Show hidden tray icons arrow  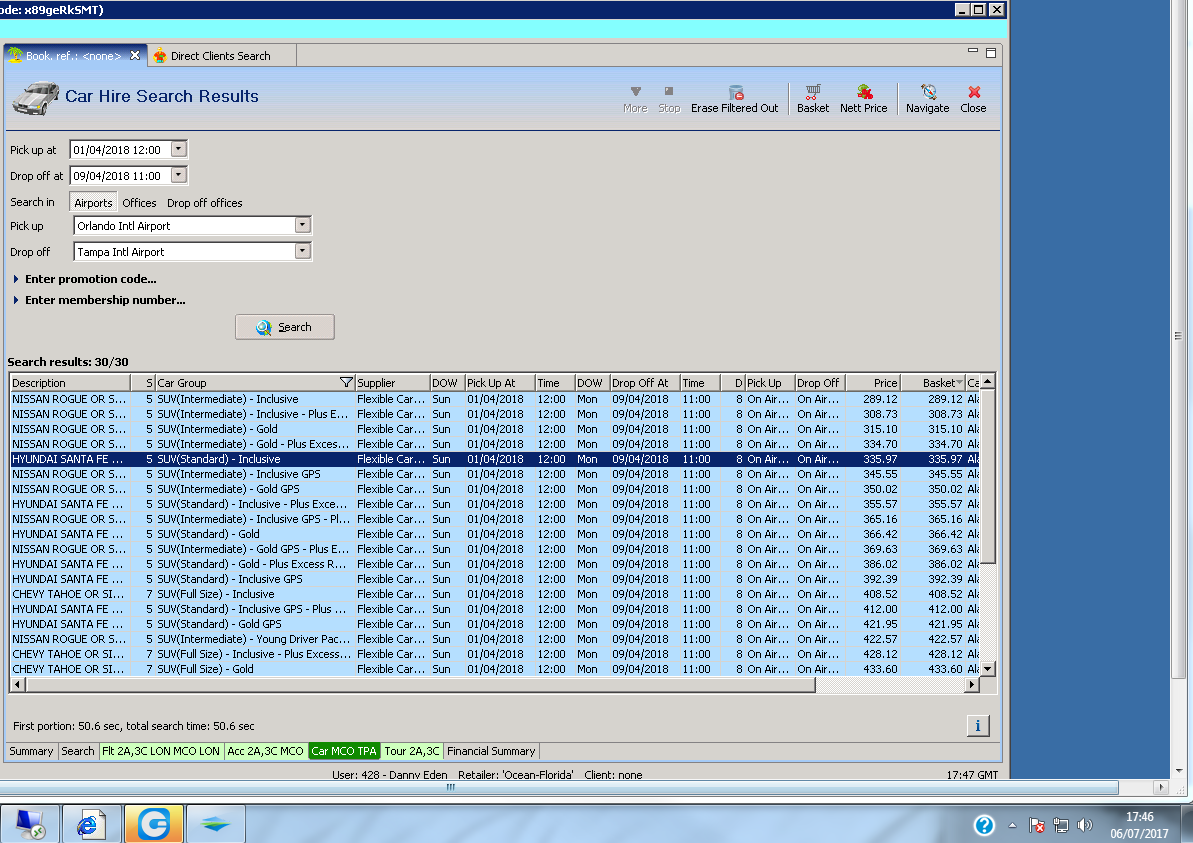pyautogui.click(x=1012, y=825)
